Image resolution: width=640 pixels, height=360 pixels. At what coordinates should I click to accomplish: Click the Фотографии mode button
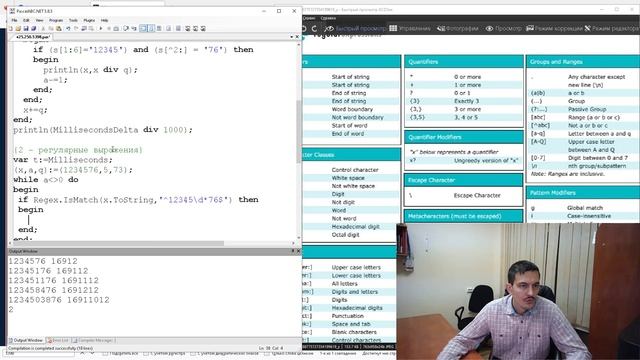[457, 29]
